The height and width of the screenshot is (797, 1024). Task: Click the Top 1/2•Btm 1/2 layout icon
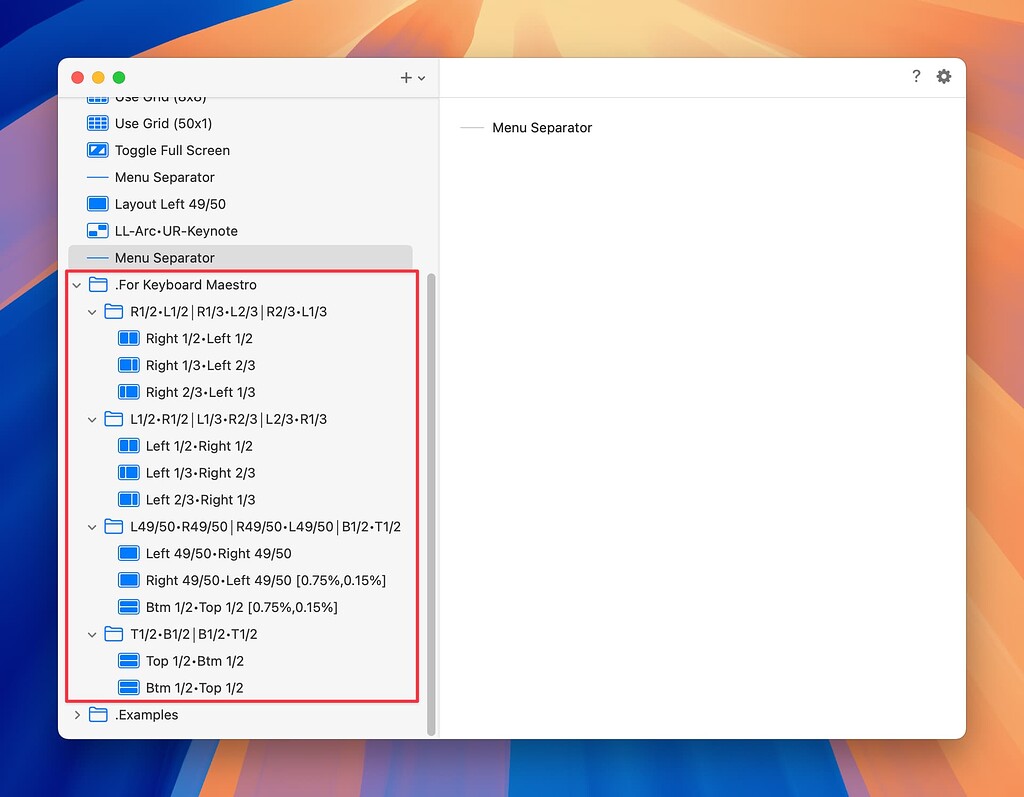(128, 661)
